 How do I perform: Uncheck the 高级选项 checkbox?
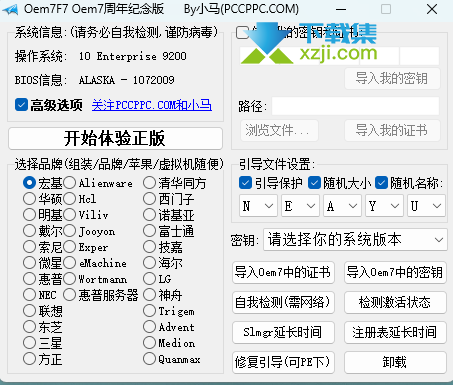[x=21, y=105]
